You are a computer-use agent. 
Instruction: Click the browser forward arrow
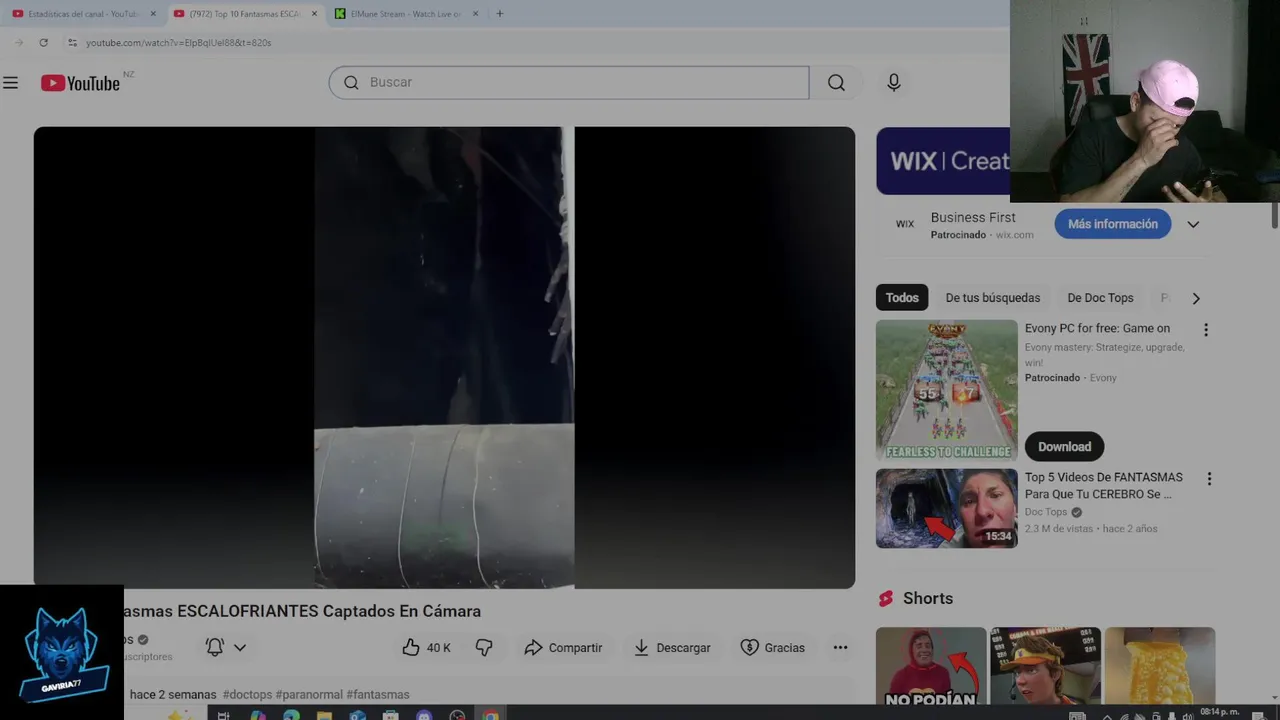coord(19,43)
